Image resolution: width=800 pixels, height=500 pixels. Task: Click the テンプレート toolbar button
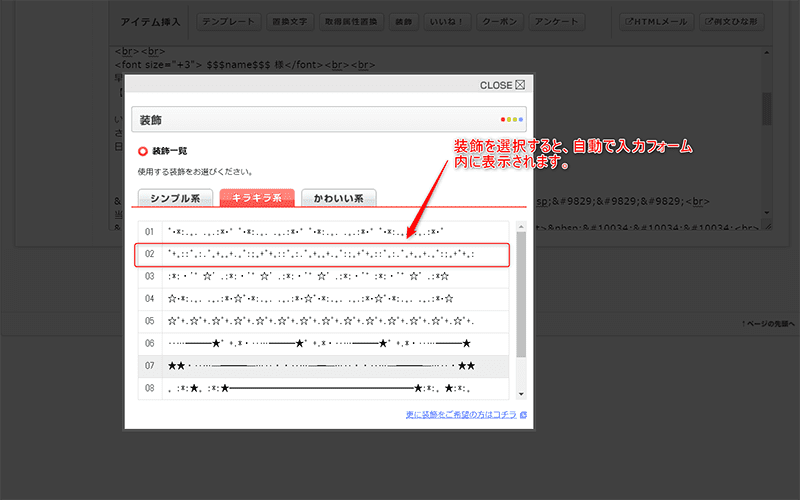[x=230, y=21]
